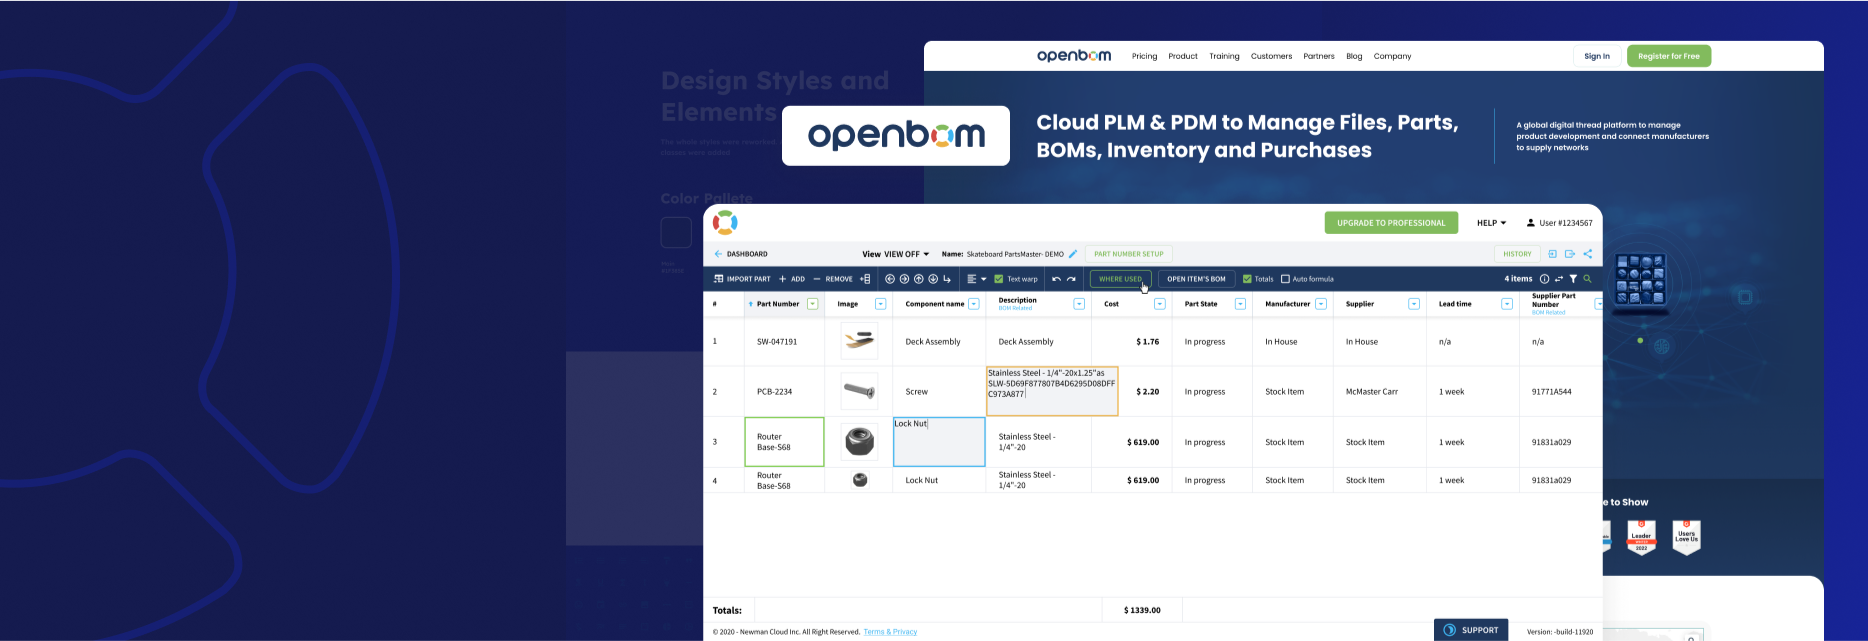This screenshot has height=641, width=1868.
Task: Click the PART NUMBER SETUP button
Action: [x=1129, y=254]
